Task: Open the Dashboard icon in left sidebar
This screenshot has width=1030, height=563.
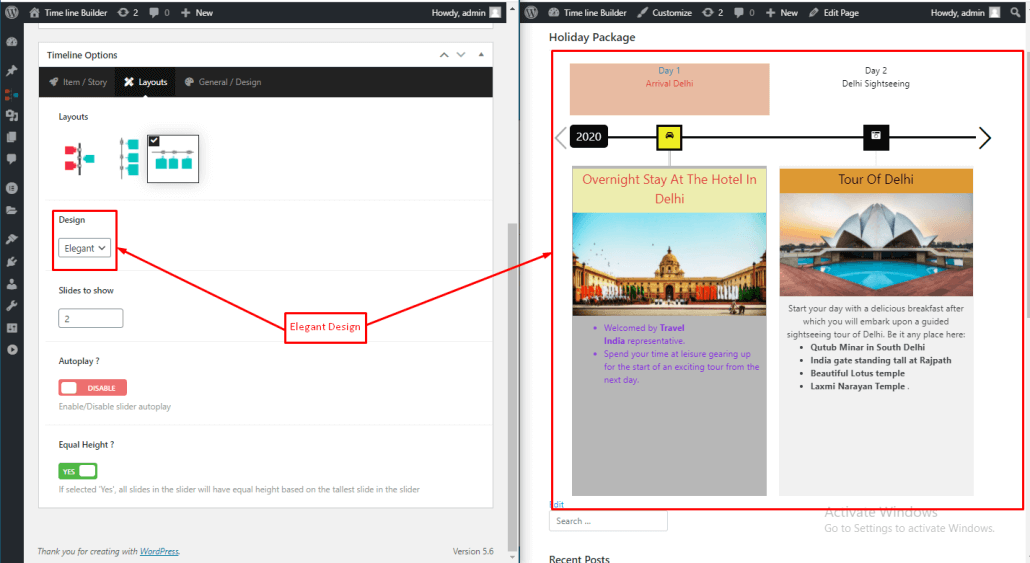Action: coord(11,43)
